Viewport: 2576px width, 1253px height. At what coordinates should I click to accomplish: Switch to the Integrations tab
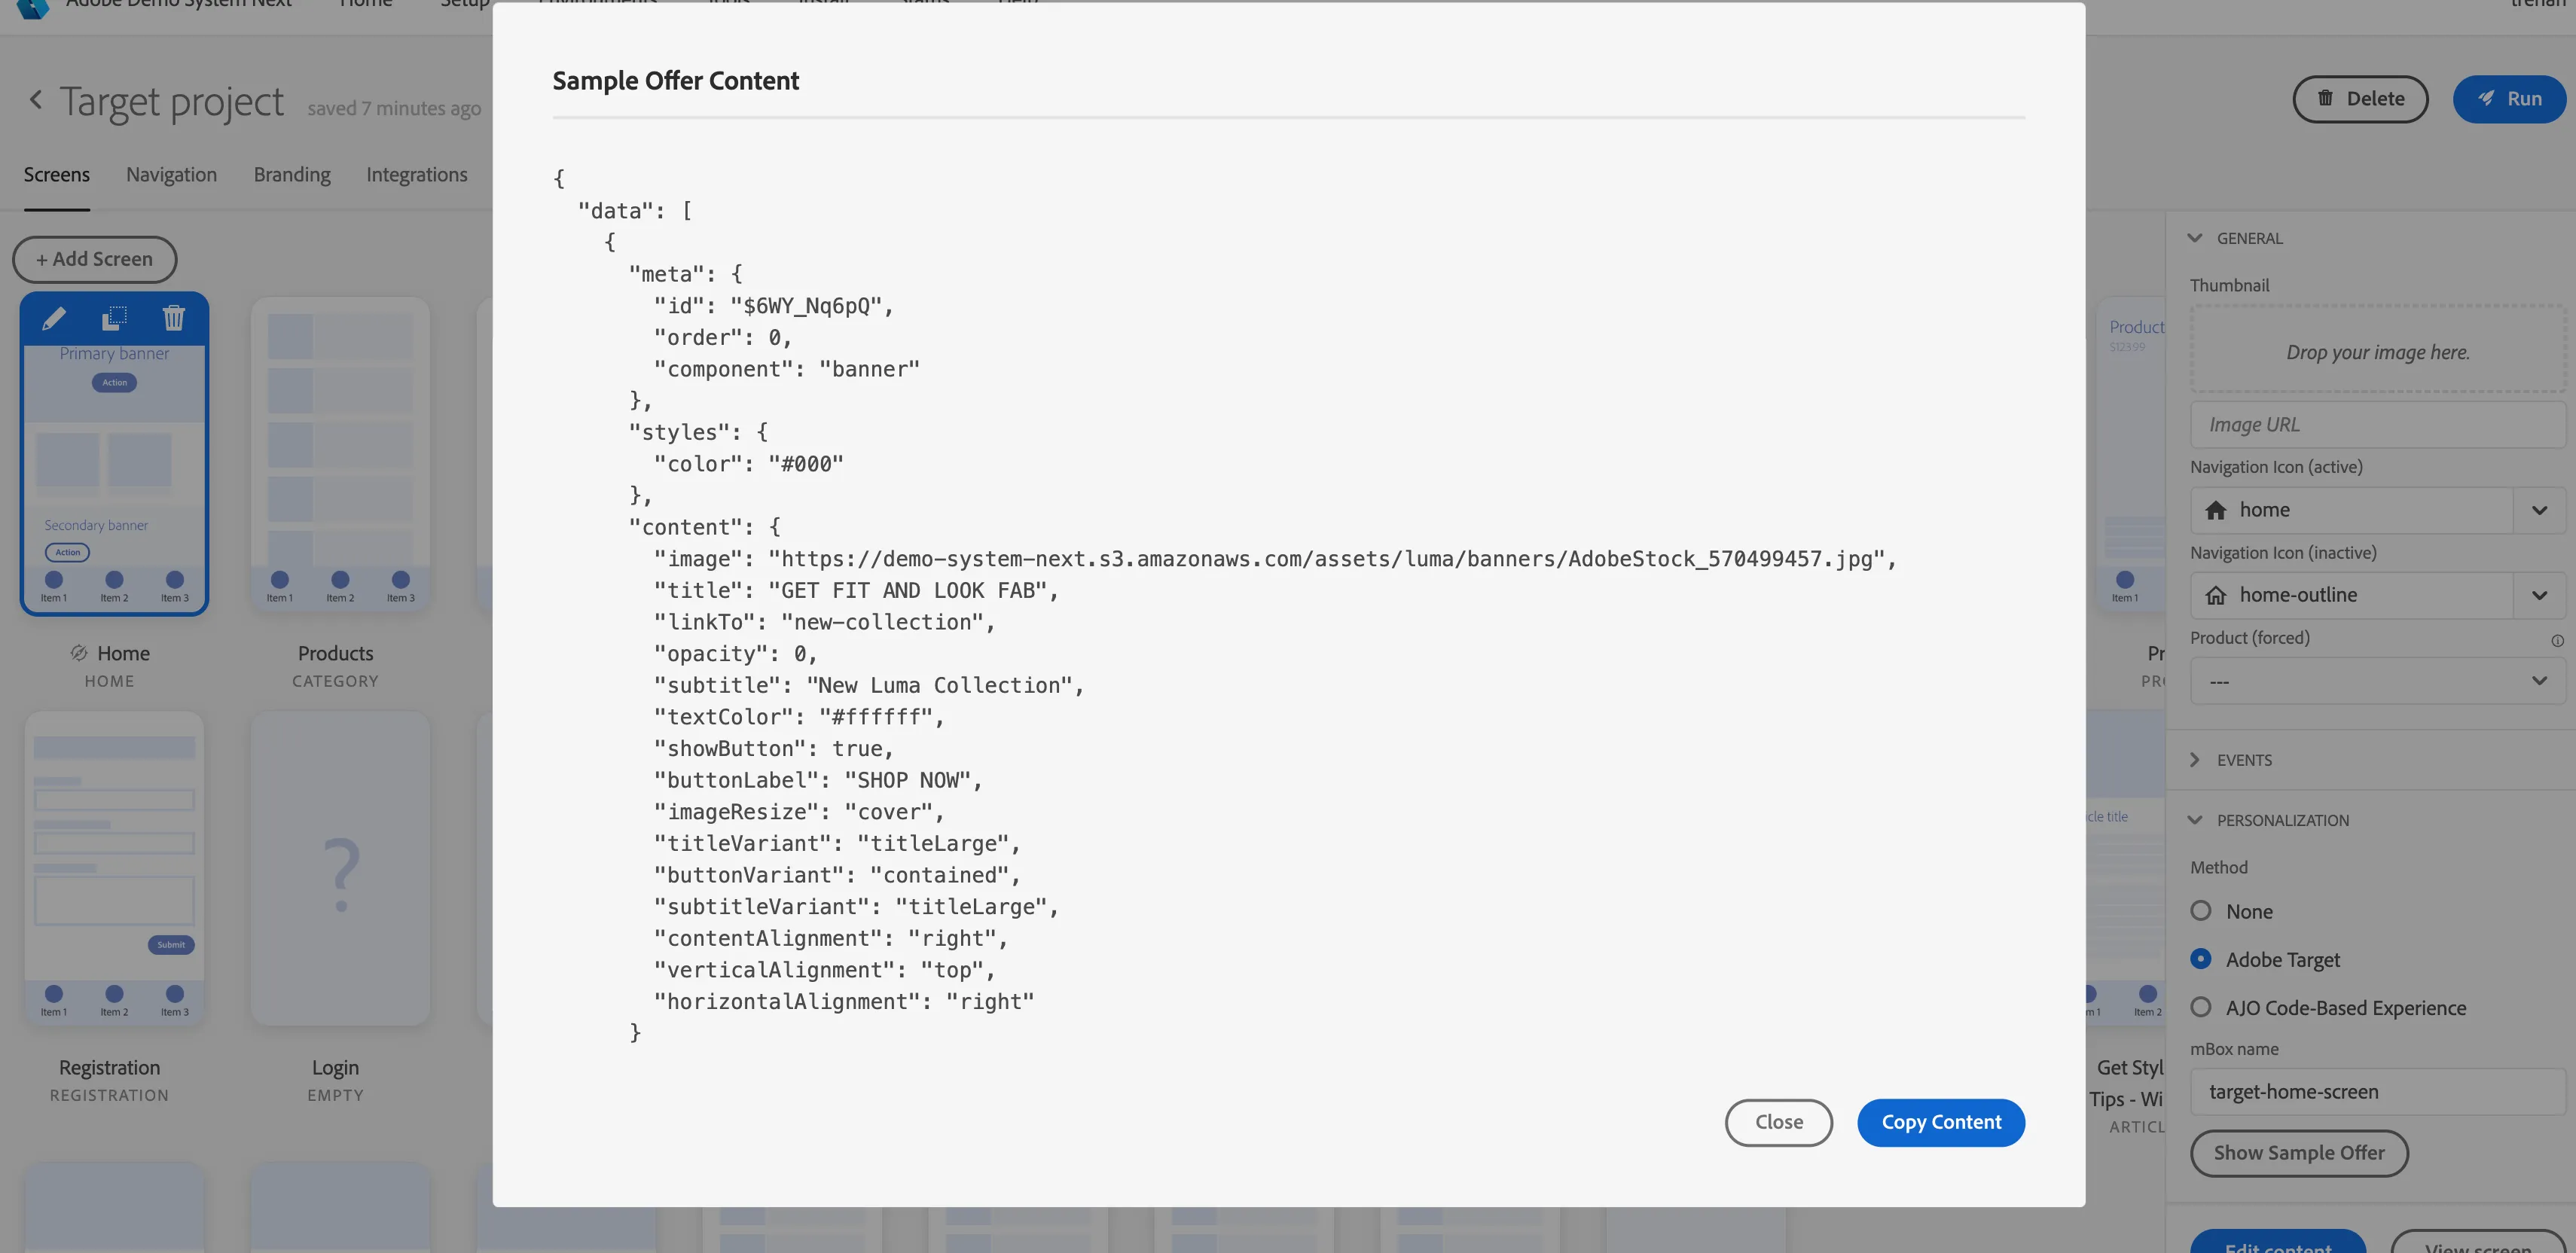[417, 175]
